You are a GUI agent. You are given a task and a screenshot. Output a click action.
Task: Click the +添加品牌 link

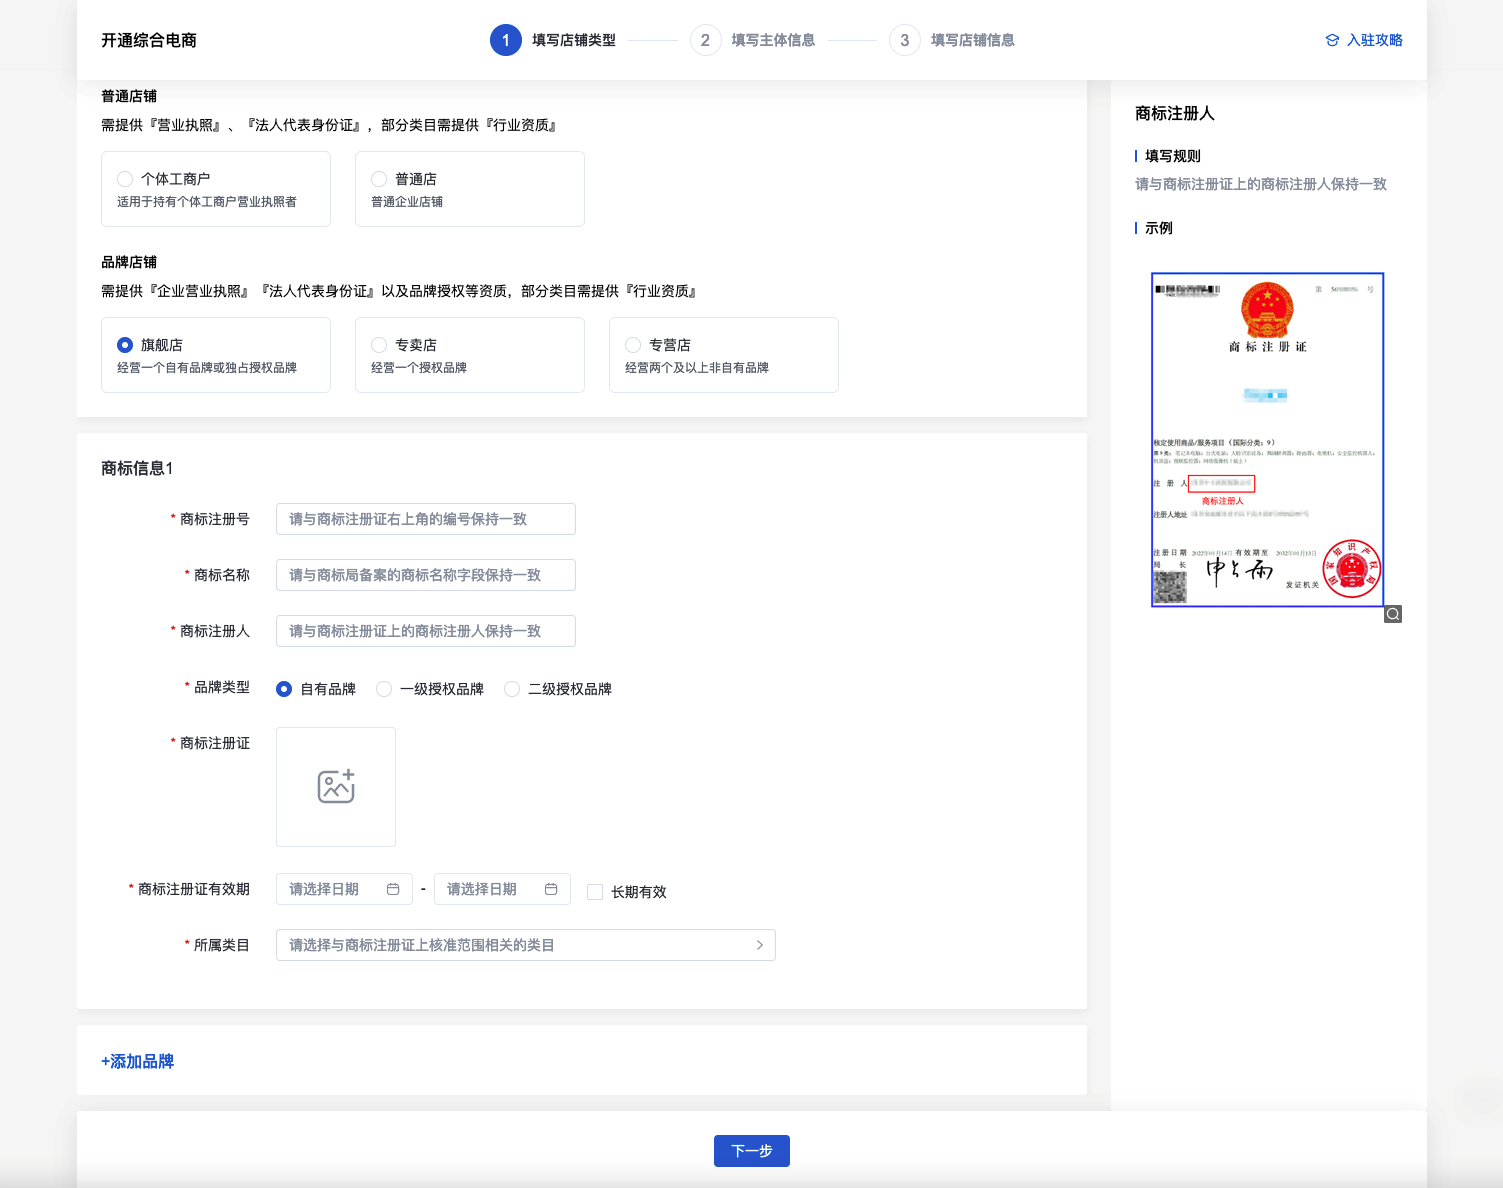pos(138,1061)
